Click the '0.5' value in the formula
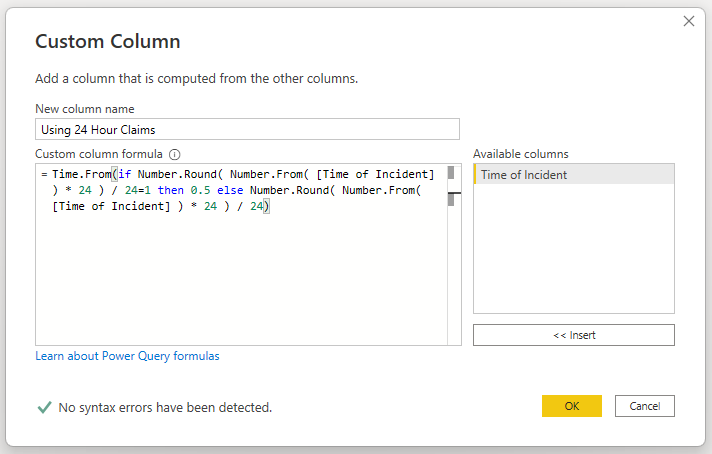The image size is (712, 454). click(x=200, y=190)
